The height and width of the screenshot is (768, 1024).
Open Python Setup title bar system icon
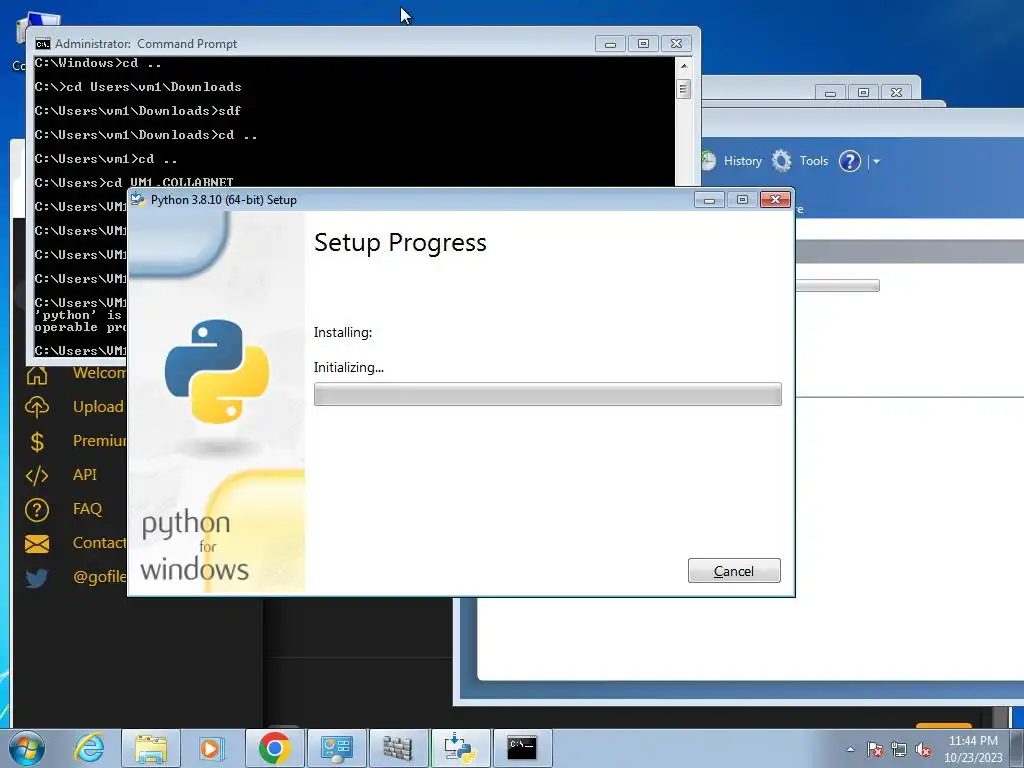138,200
